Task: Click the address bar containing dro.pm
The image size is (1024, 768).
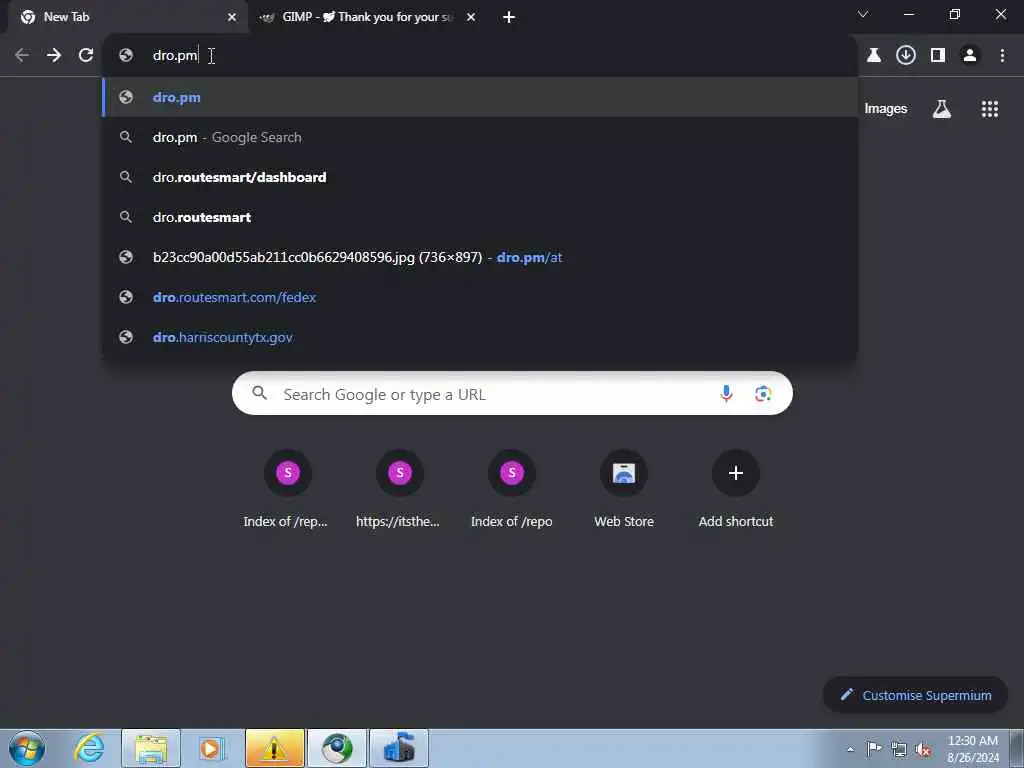Action: click(480, 56)
